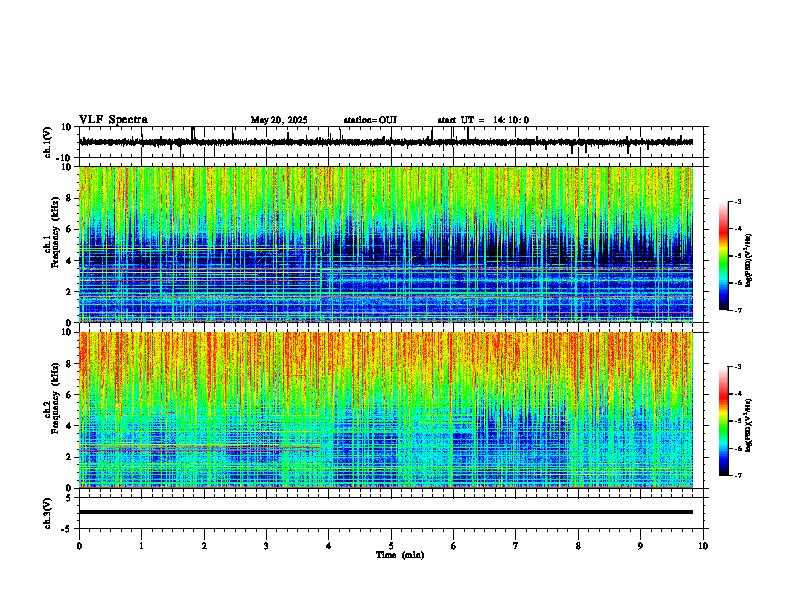Click time axis tick label "4"
Viewport: 792px width, 612px height.
coord(329,546)
